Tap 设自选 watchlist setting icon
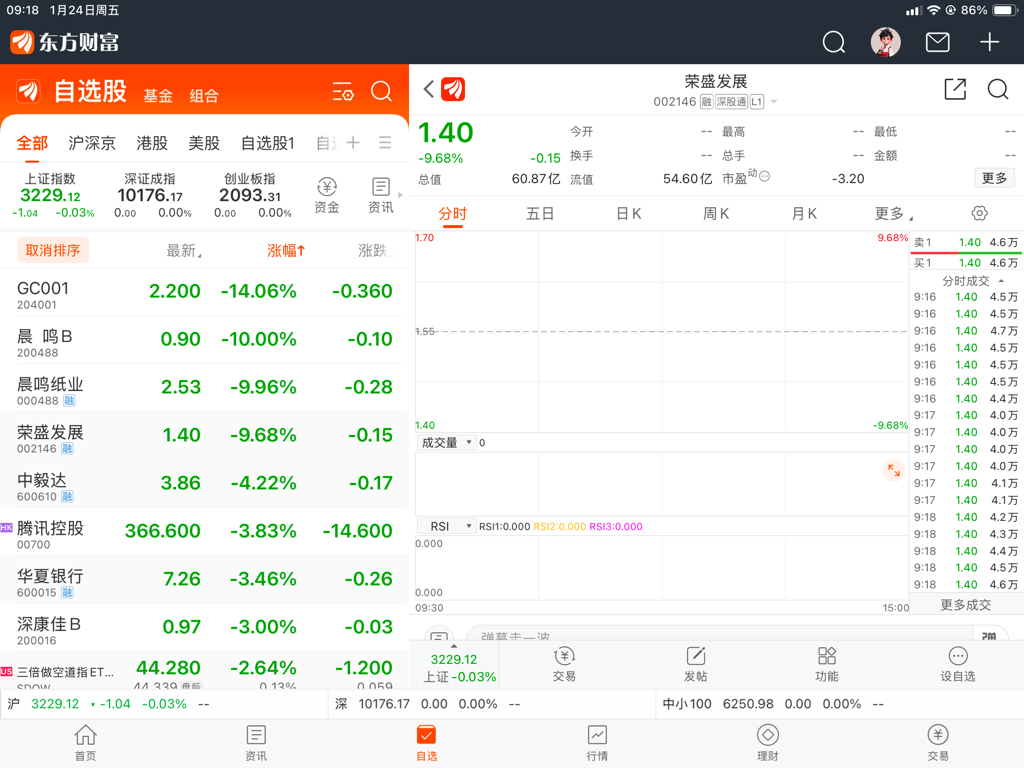This screenshot has height=768, width=1024. point(957,664)
